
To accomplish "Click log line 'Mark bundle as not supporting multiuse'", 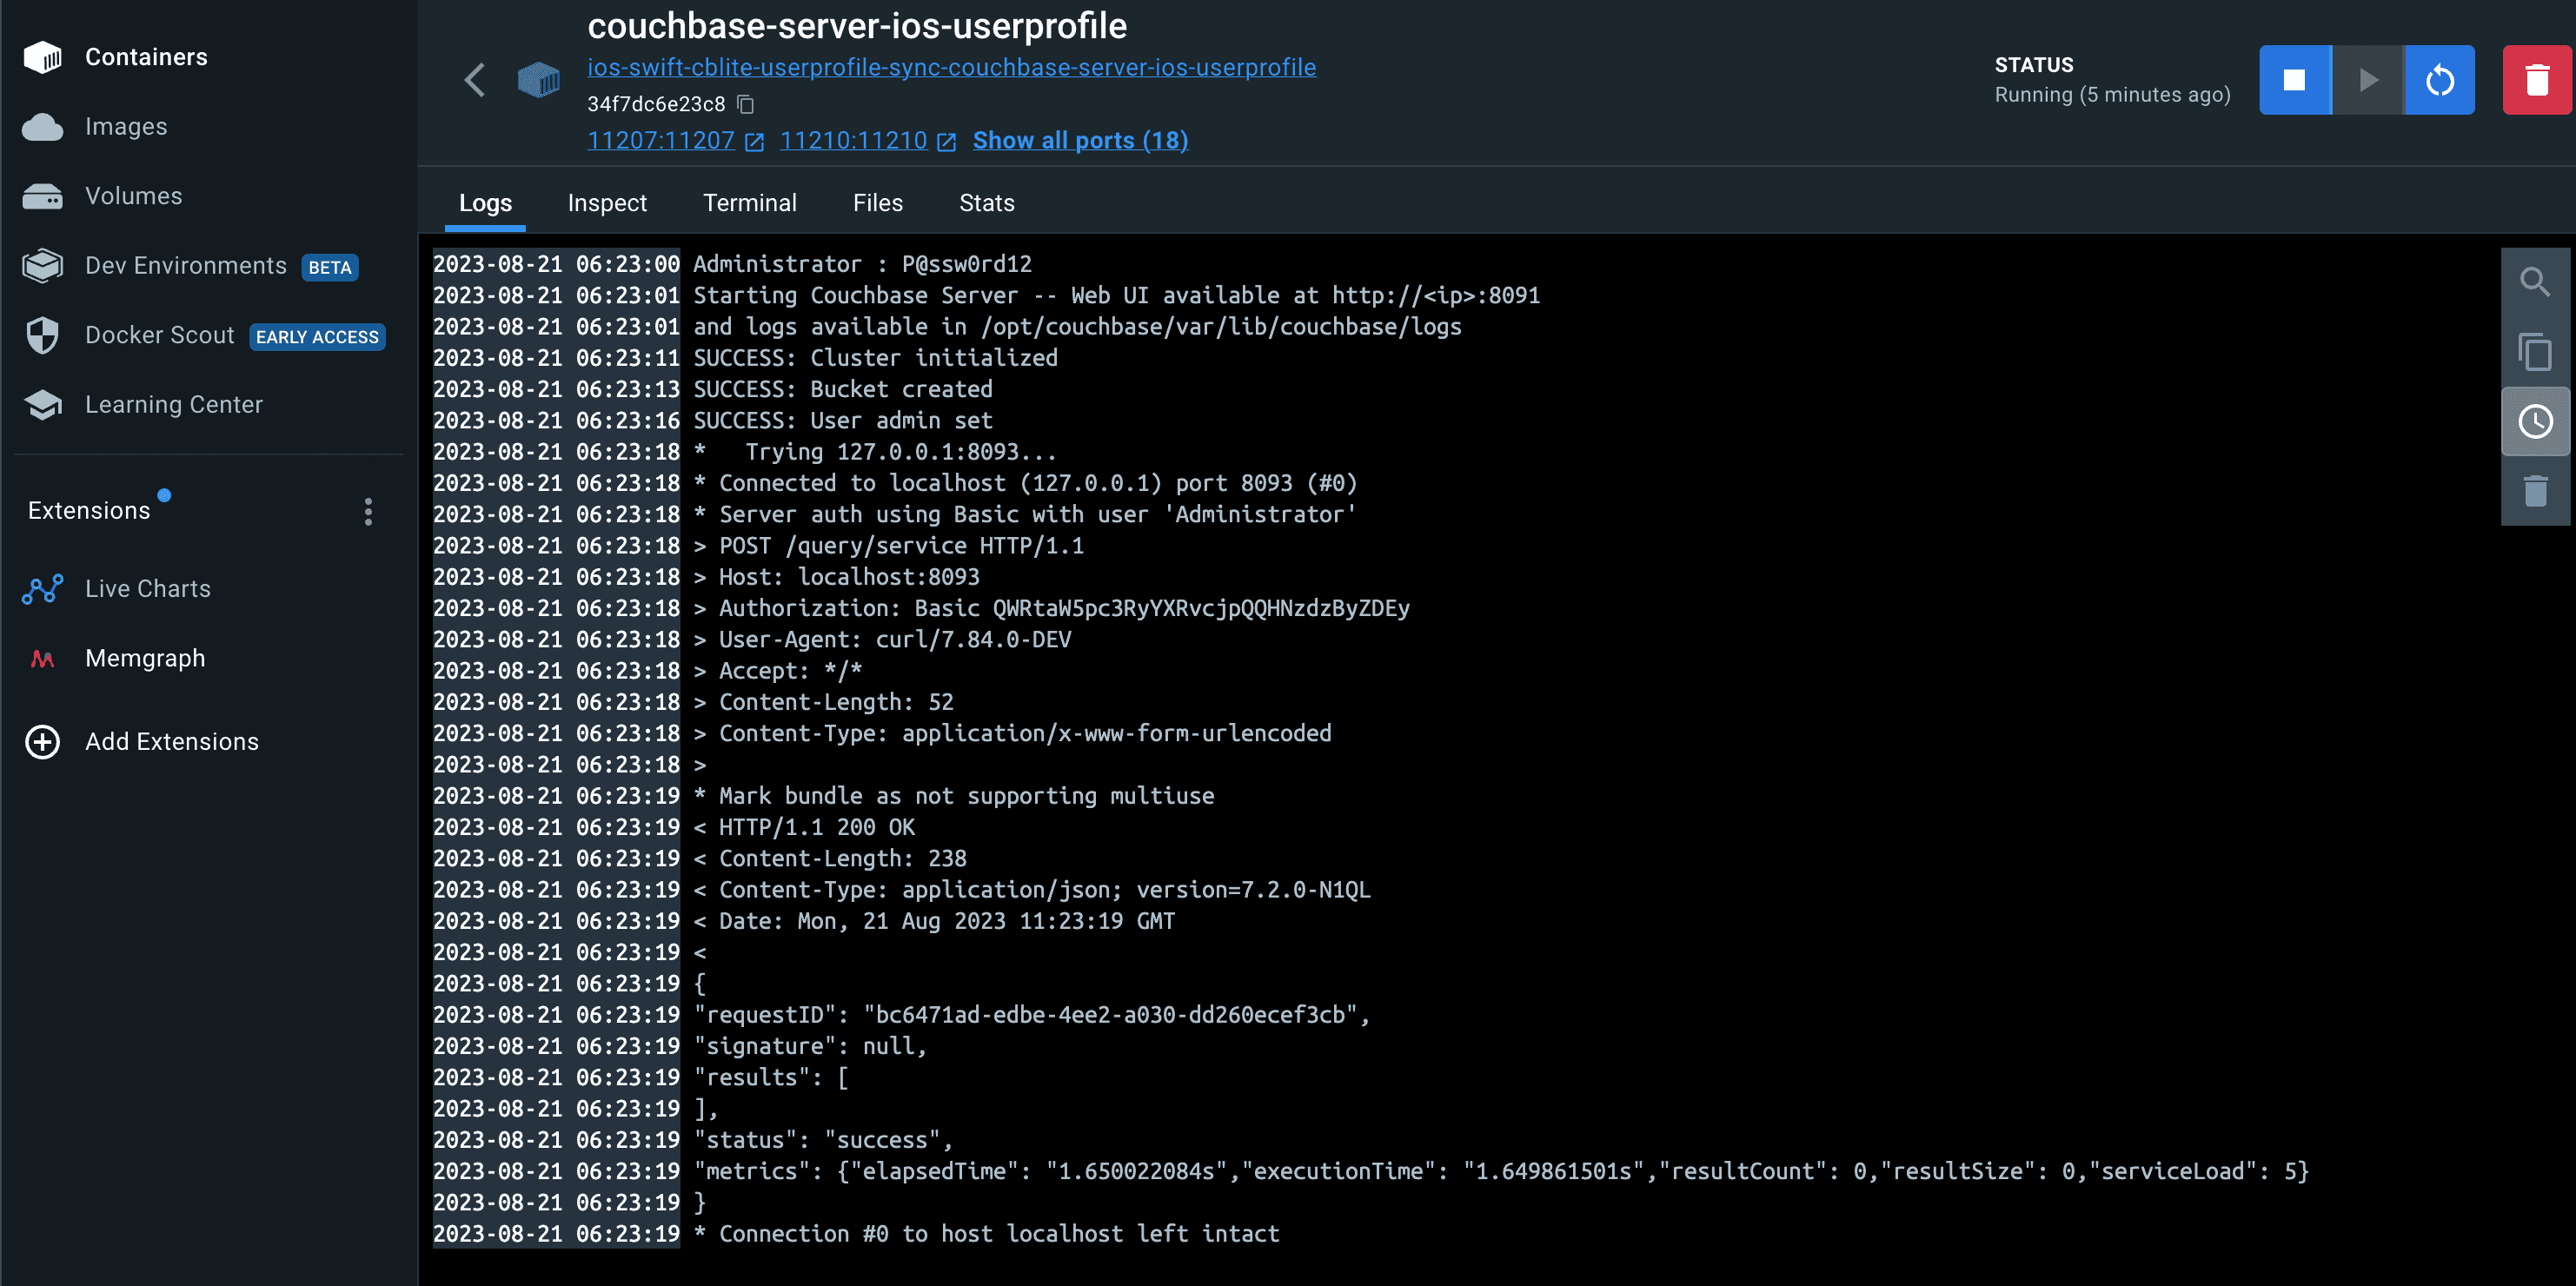I will click(954, 796).
